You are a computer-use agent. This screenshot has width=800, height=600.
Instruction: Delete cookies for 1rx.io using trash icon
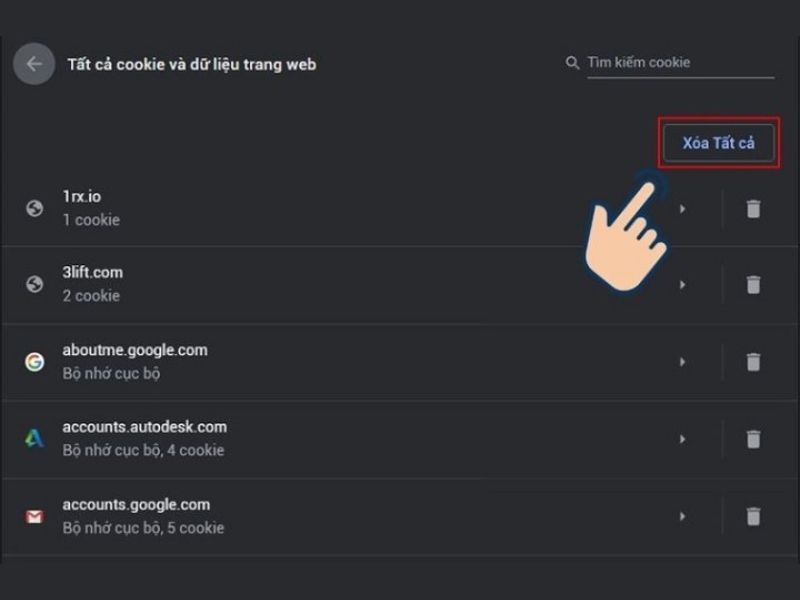tap(753, 207)
